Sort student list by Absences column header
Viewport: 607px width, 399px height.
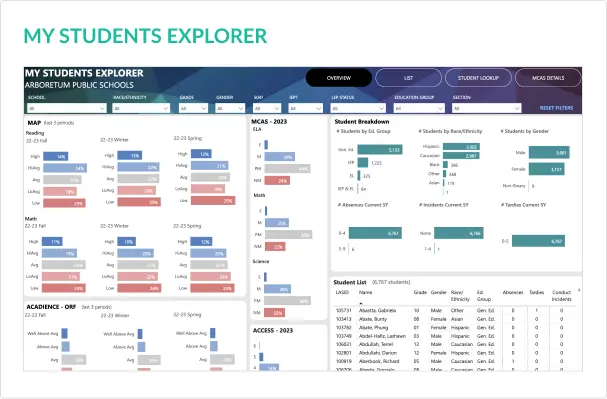coord(513,292)
